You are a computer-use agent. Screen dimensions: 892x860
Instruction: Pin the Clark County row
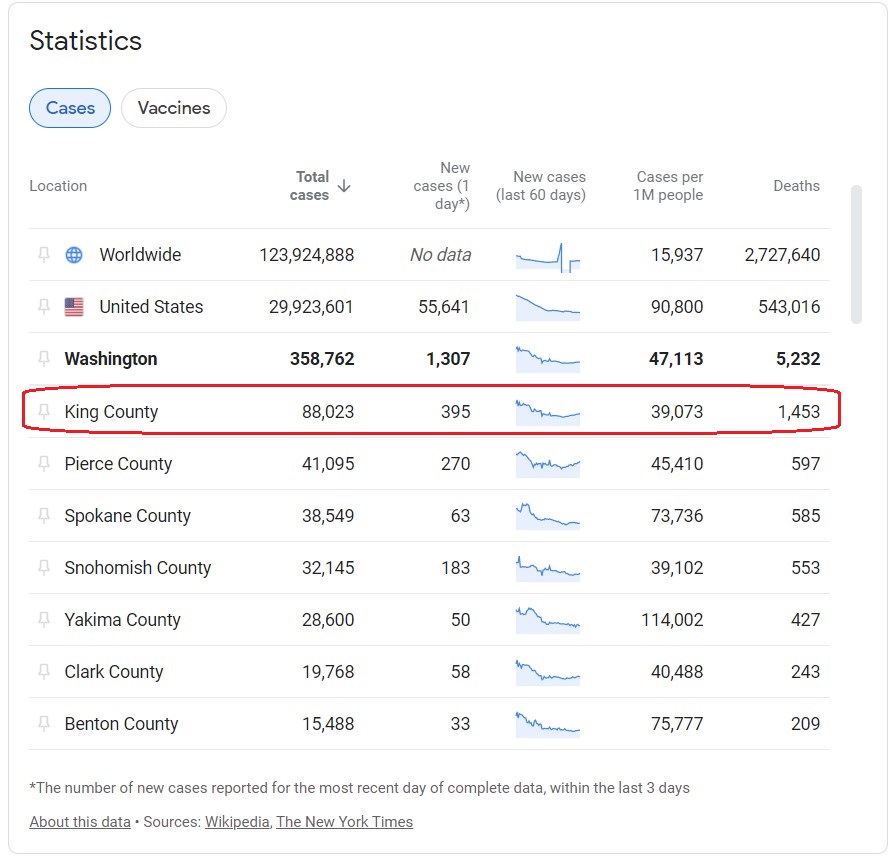coord(43,671)
